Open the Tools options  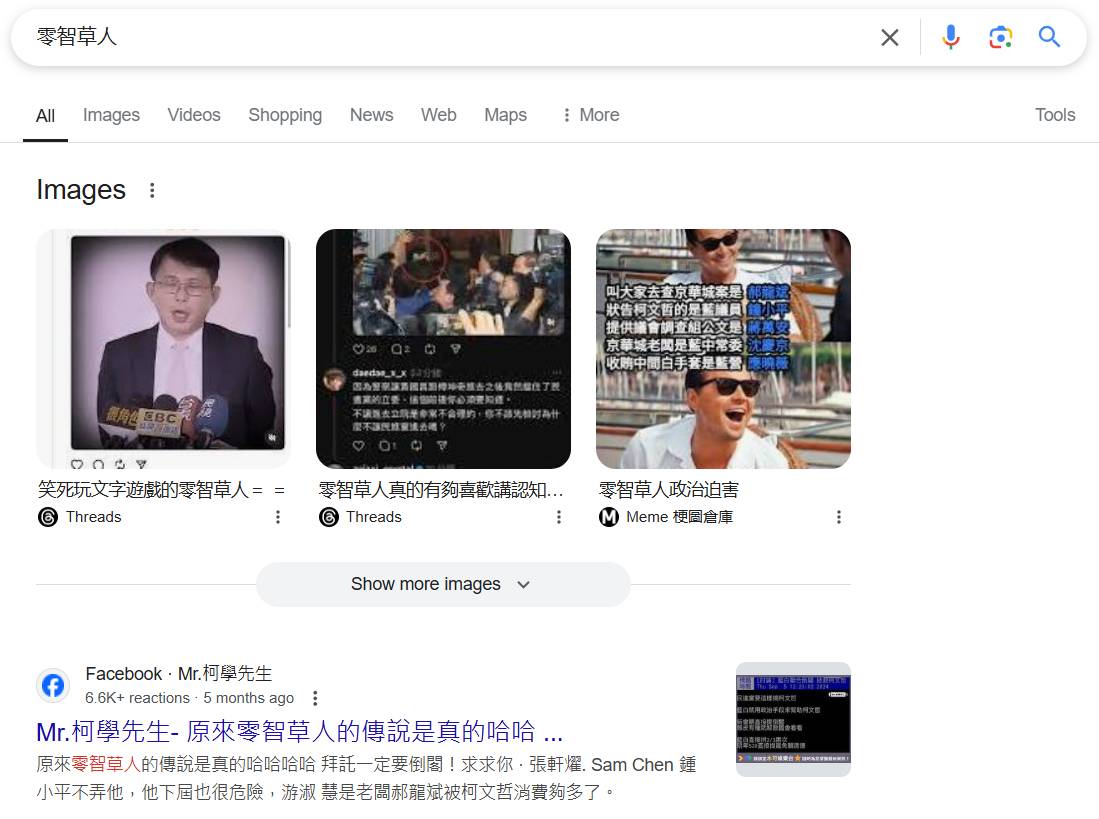point(1054,115)
